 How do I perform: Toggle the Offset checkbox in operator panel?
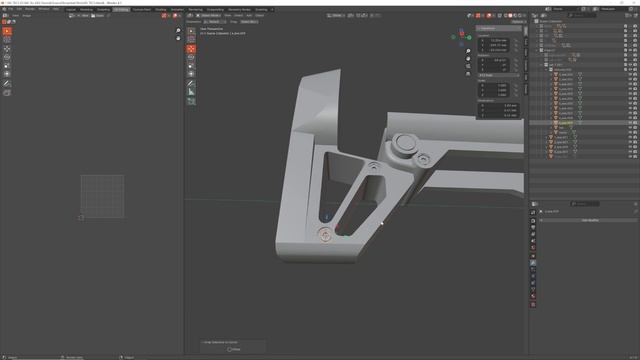click(x=229, y=349)
